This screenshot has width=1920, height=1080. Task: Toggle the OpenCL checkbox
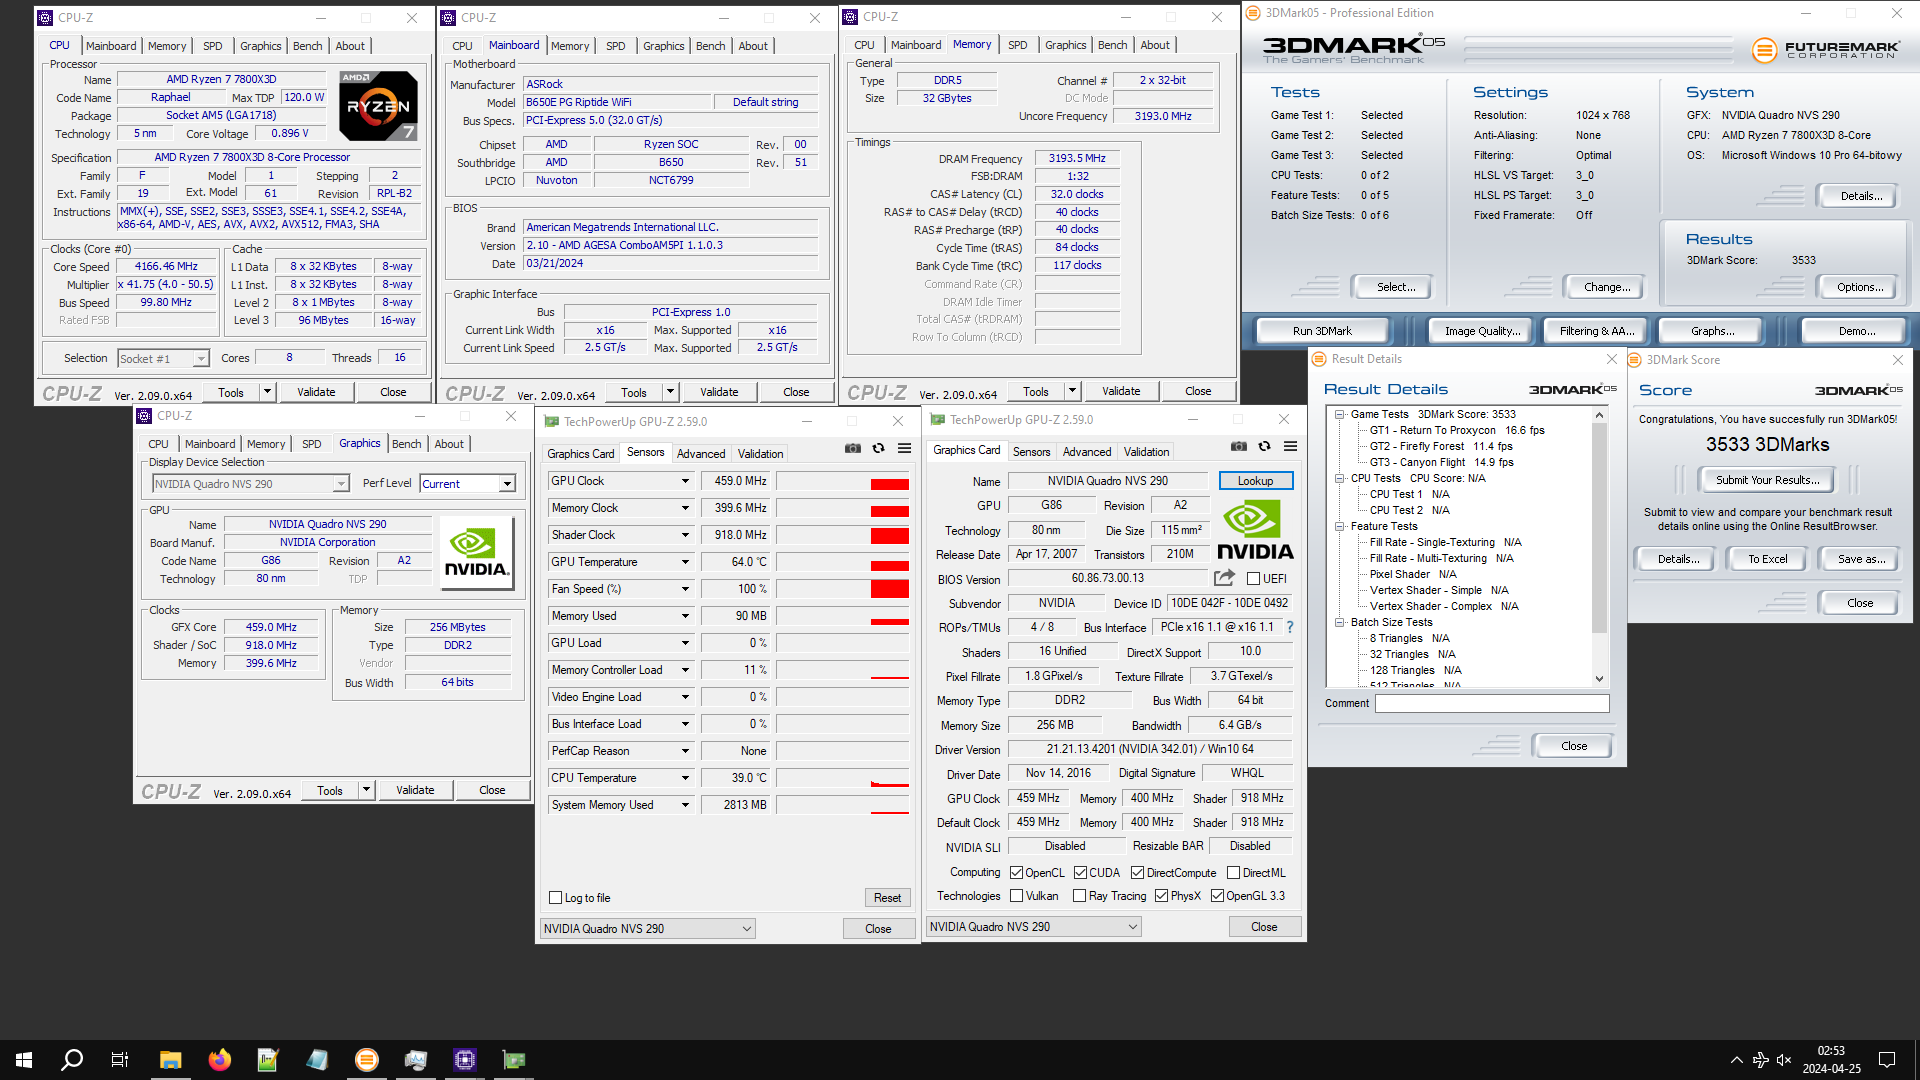pos(1016,873)
